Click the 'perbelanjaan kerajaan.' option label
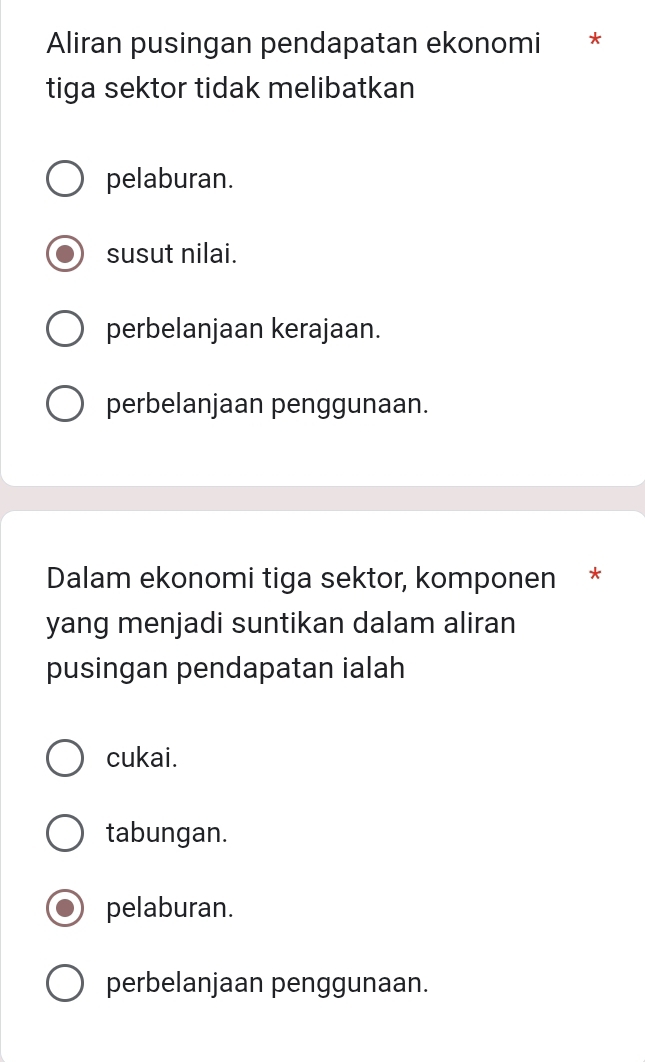 [244, 329]
